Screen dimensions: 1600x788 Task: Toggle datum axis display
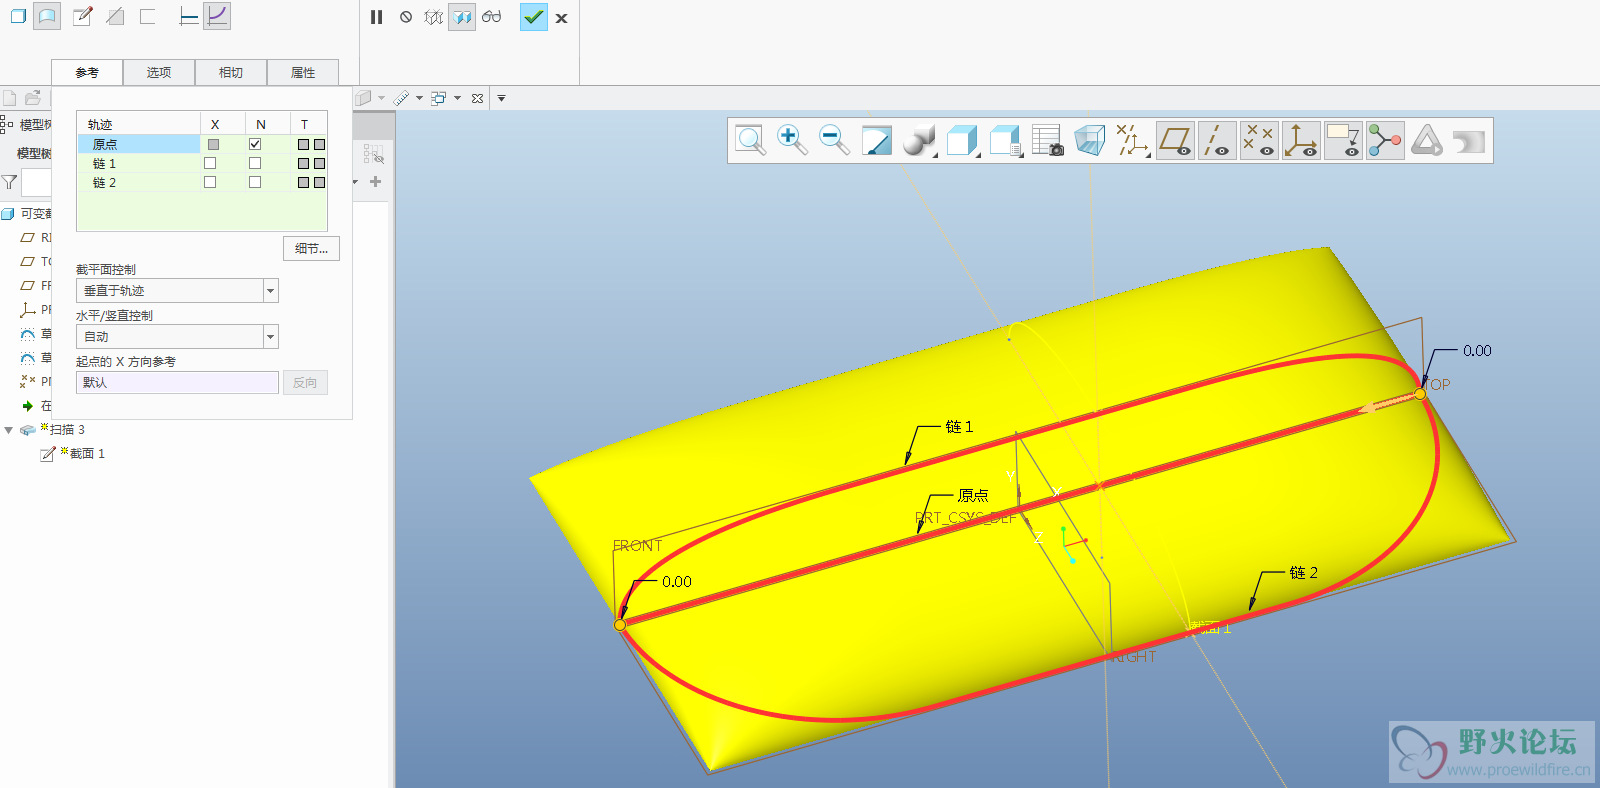click(1217, 141)
